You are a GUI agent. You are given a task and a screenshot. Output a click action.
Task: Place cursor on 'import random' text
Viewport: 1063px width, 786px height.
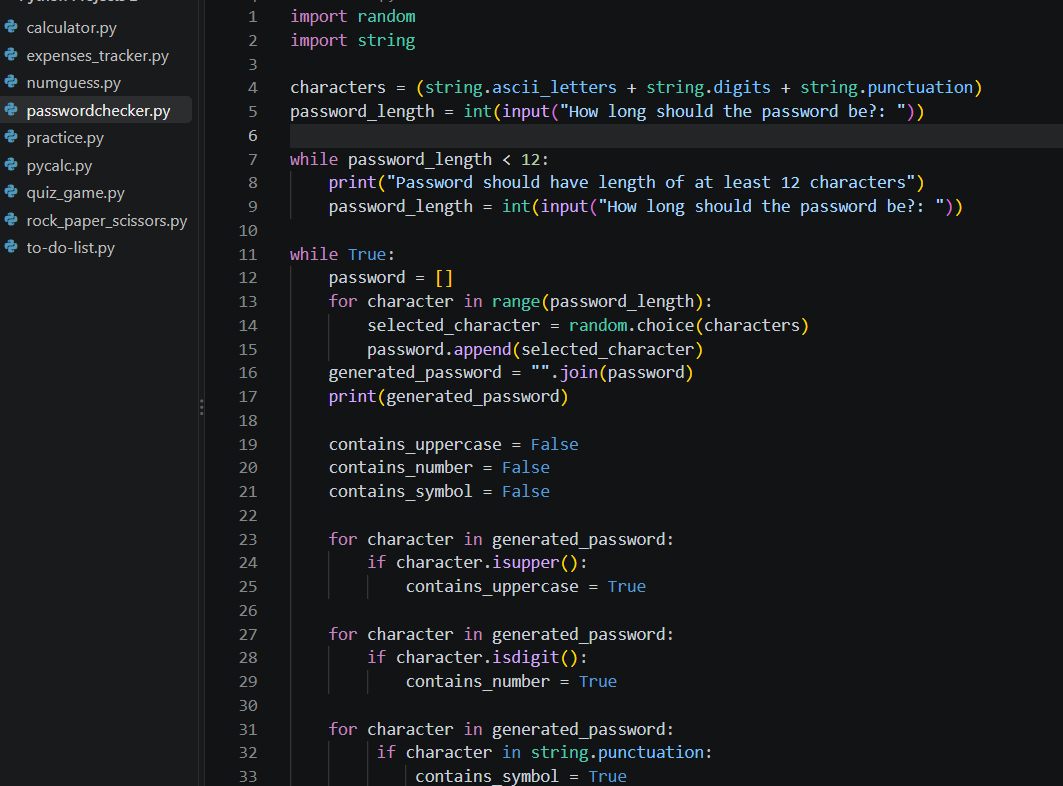pos(353,17)
